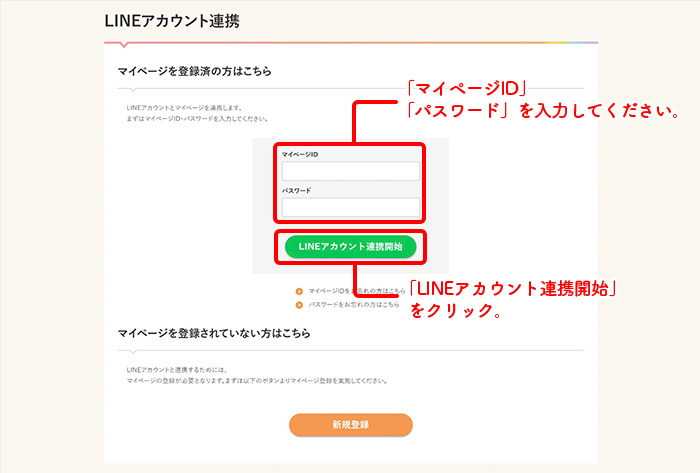Open マイページIDをお忘れの方はこちら link

tap(357, 291)
